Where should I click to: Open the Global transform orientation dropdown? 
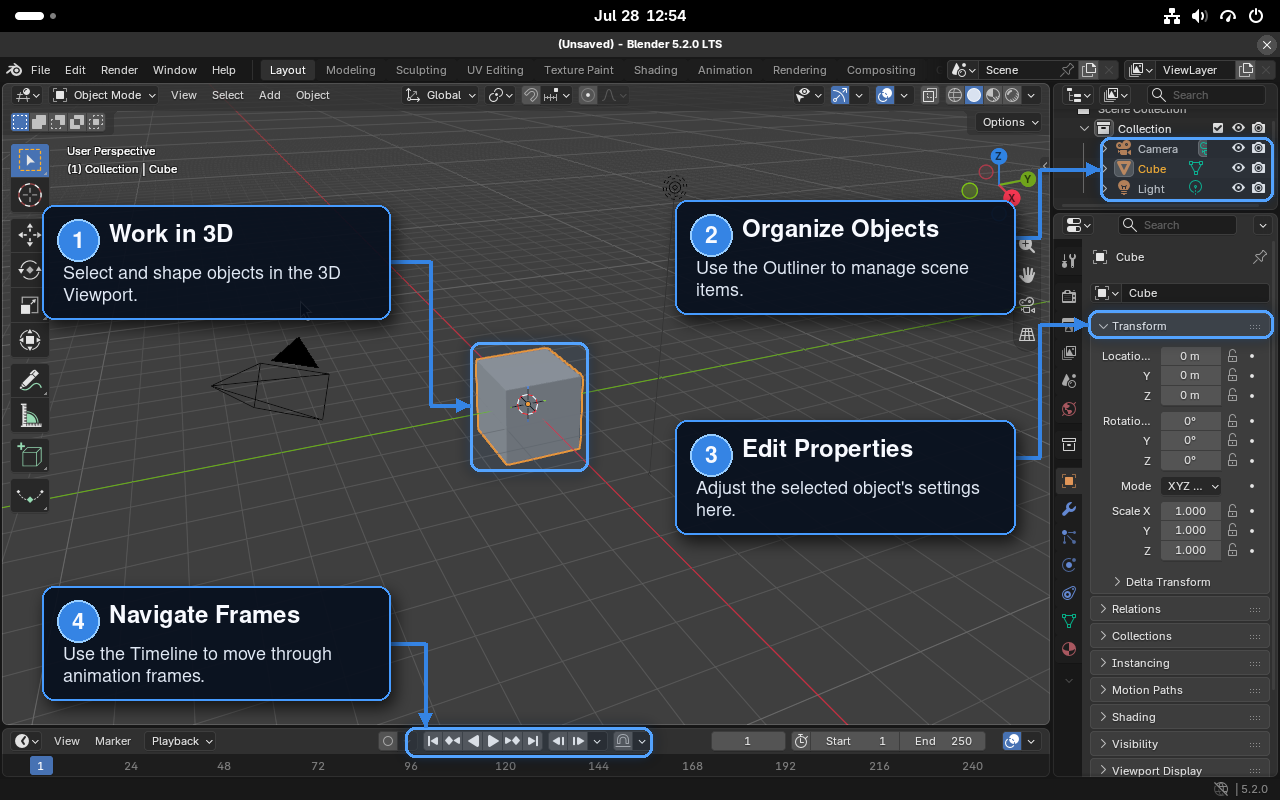[441, 95]
